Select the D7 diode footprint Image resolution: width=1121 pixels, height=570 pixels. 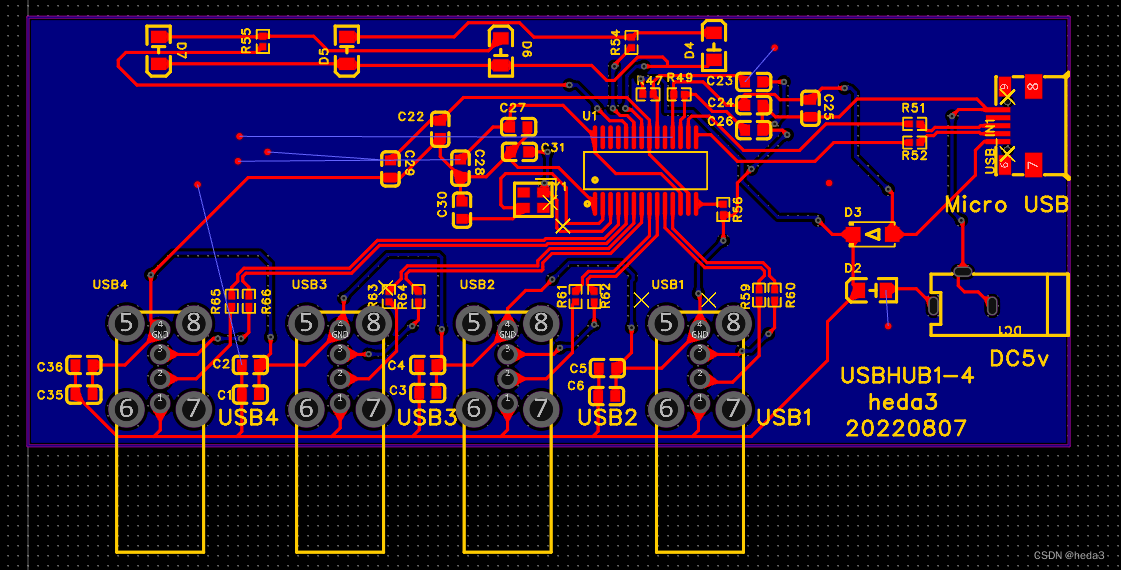click(x=159, y=50)
